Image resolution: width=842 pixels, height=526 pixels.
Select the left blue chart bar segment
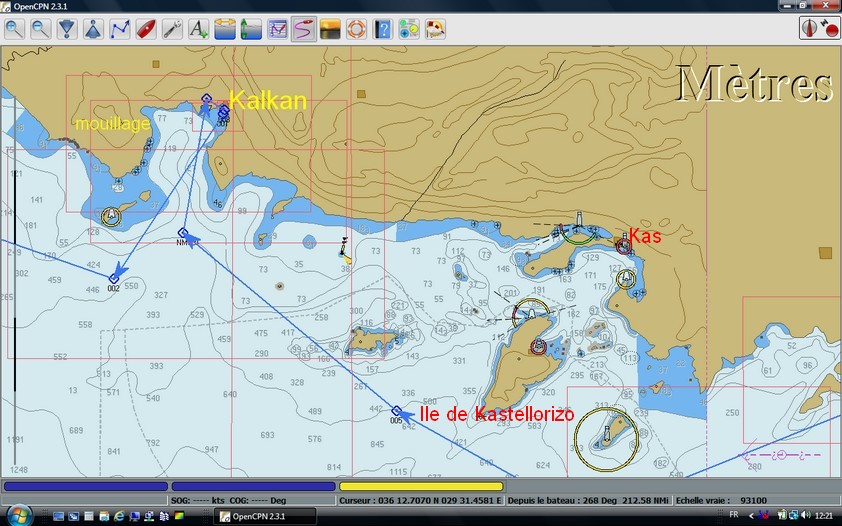tap(84, 486)
